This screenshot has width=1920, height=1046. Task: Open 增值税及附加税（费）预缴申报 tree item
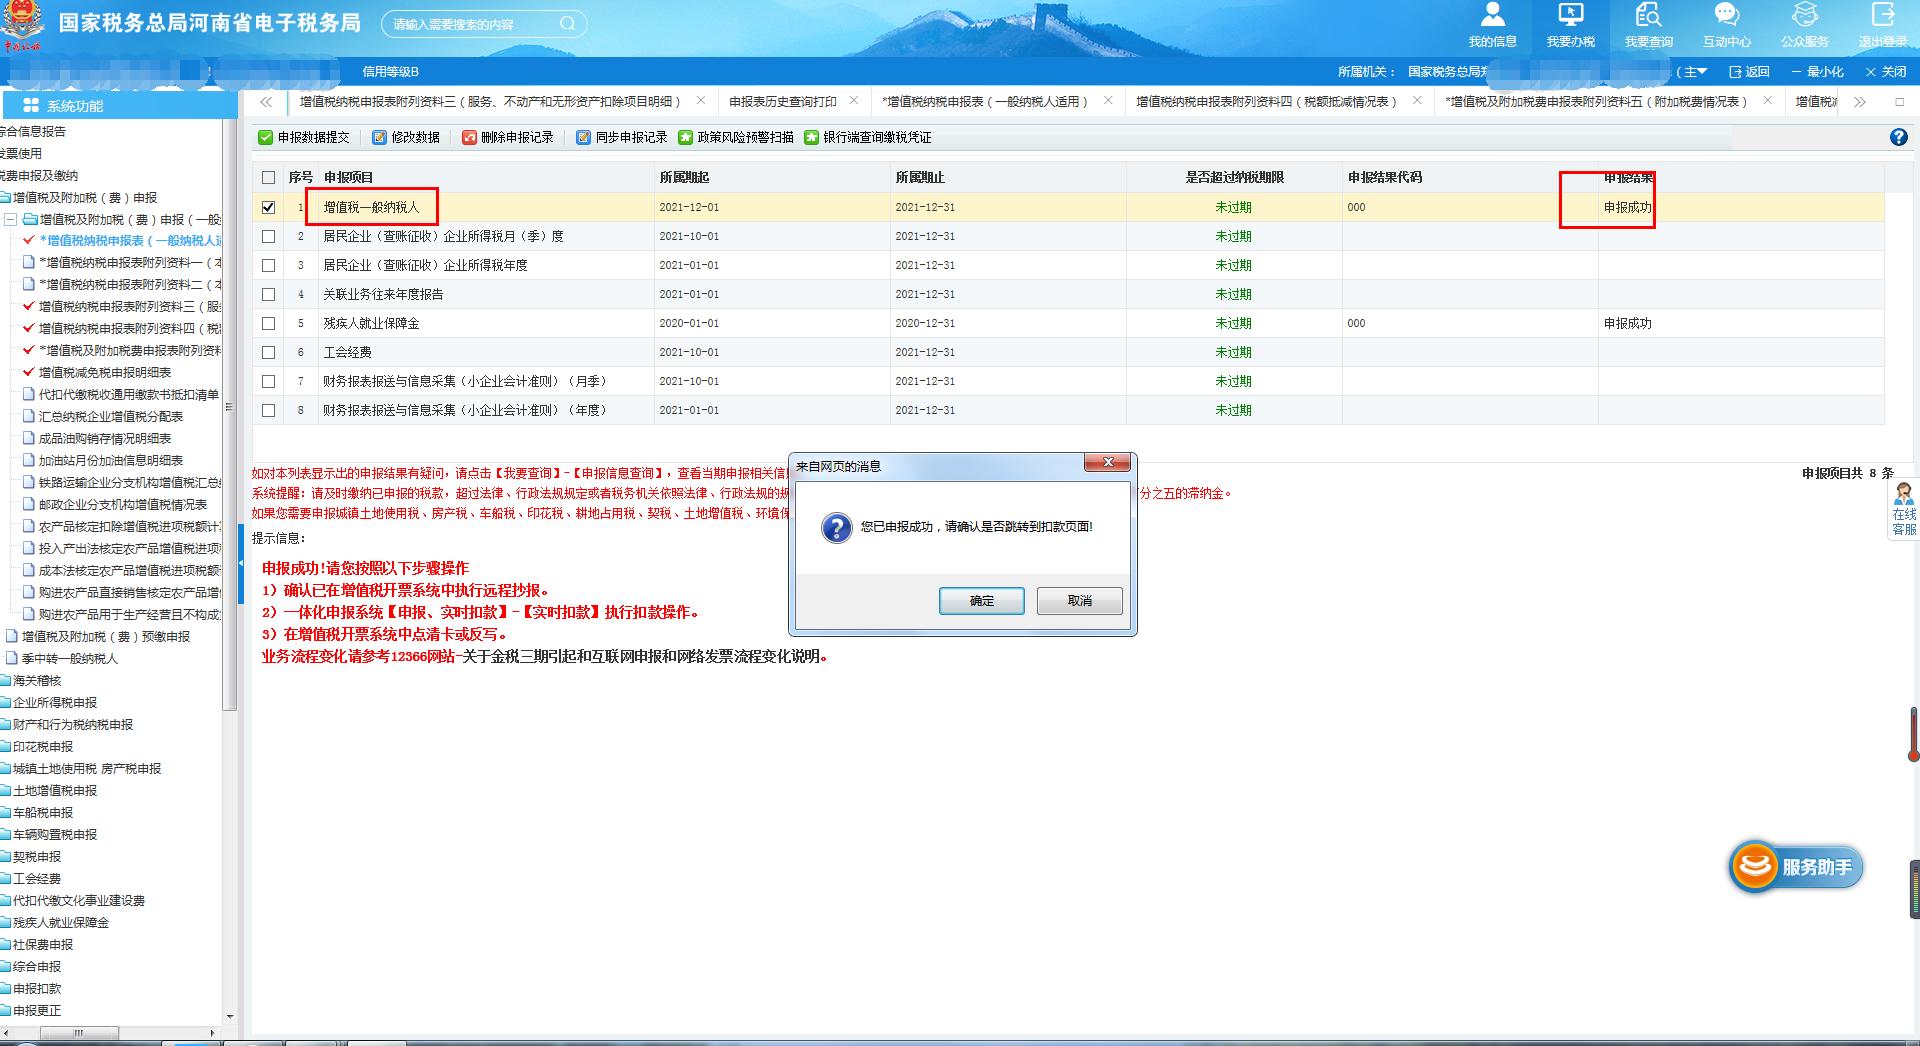point(106,637)
